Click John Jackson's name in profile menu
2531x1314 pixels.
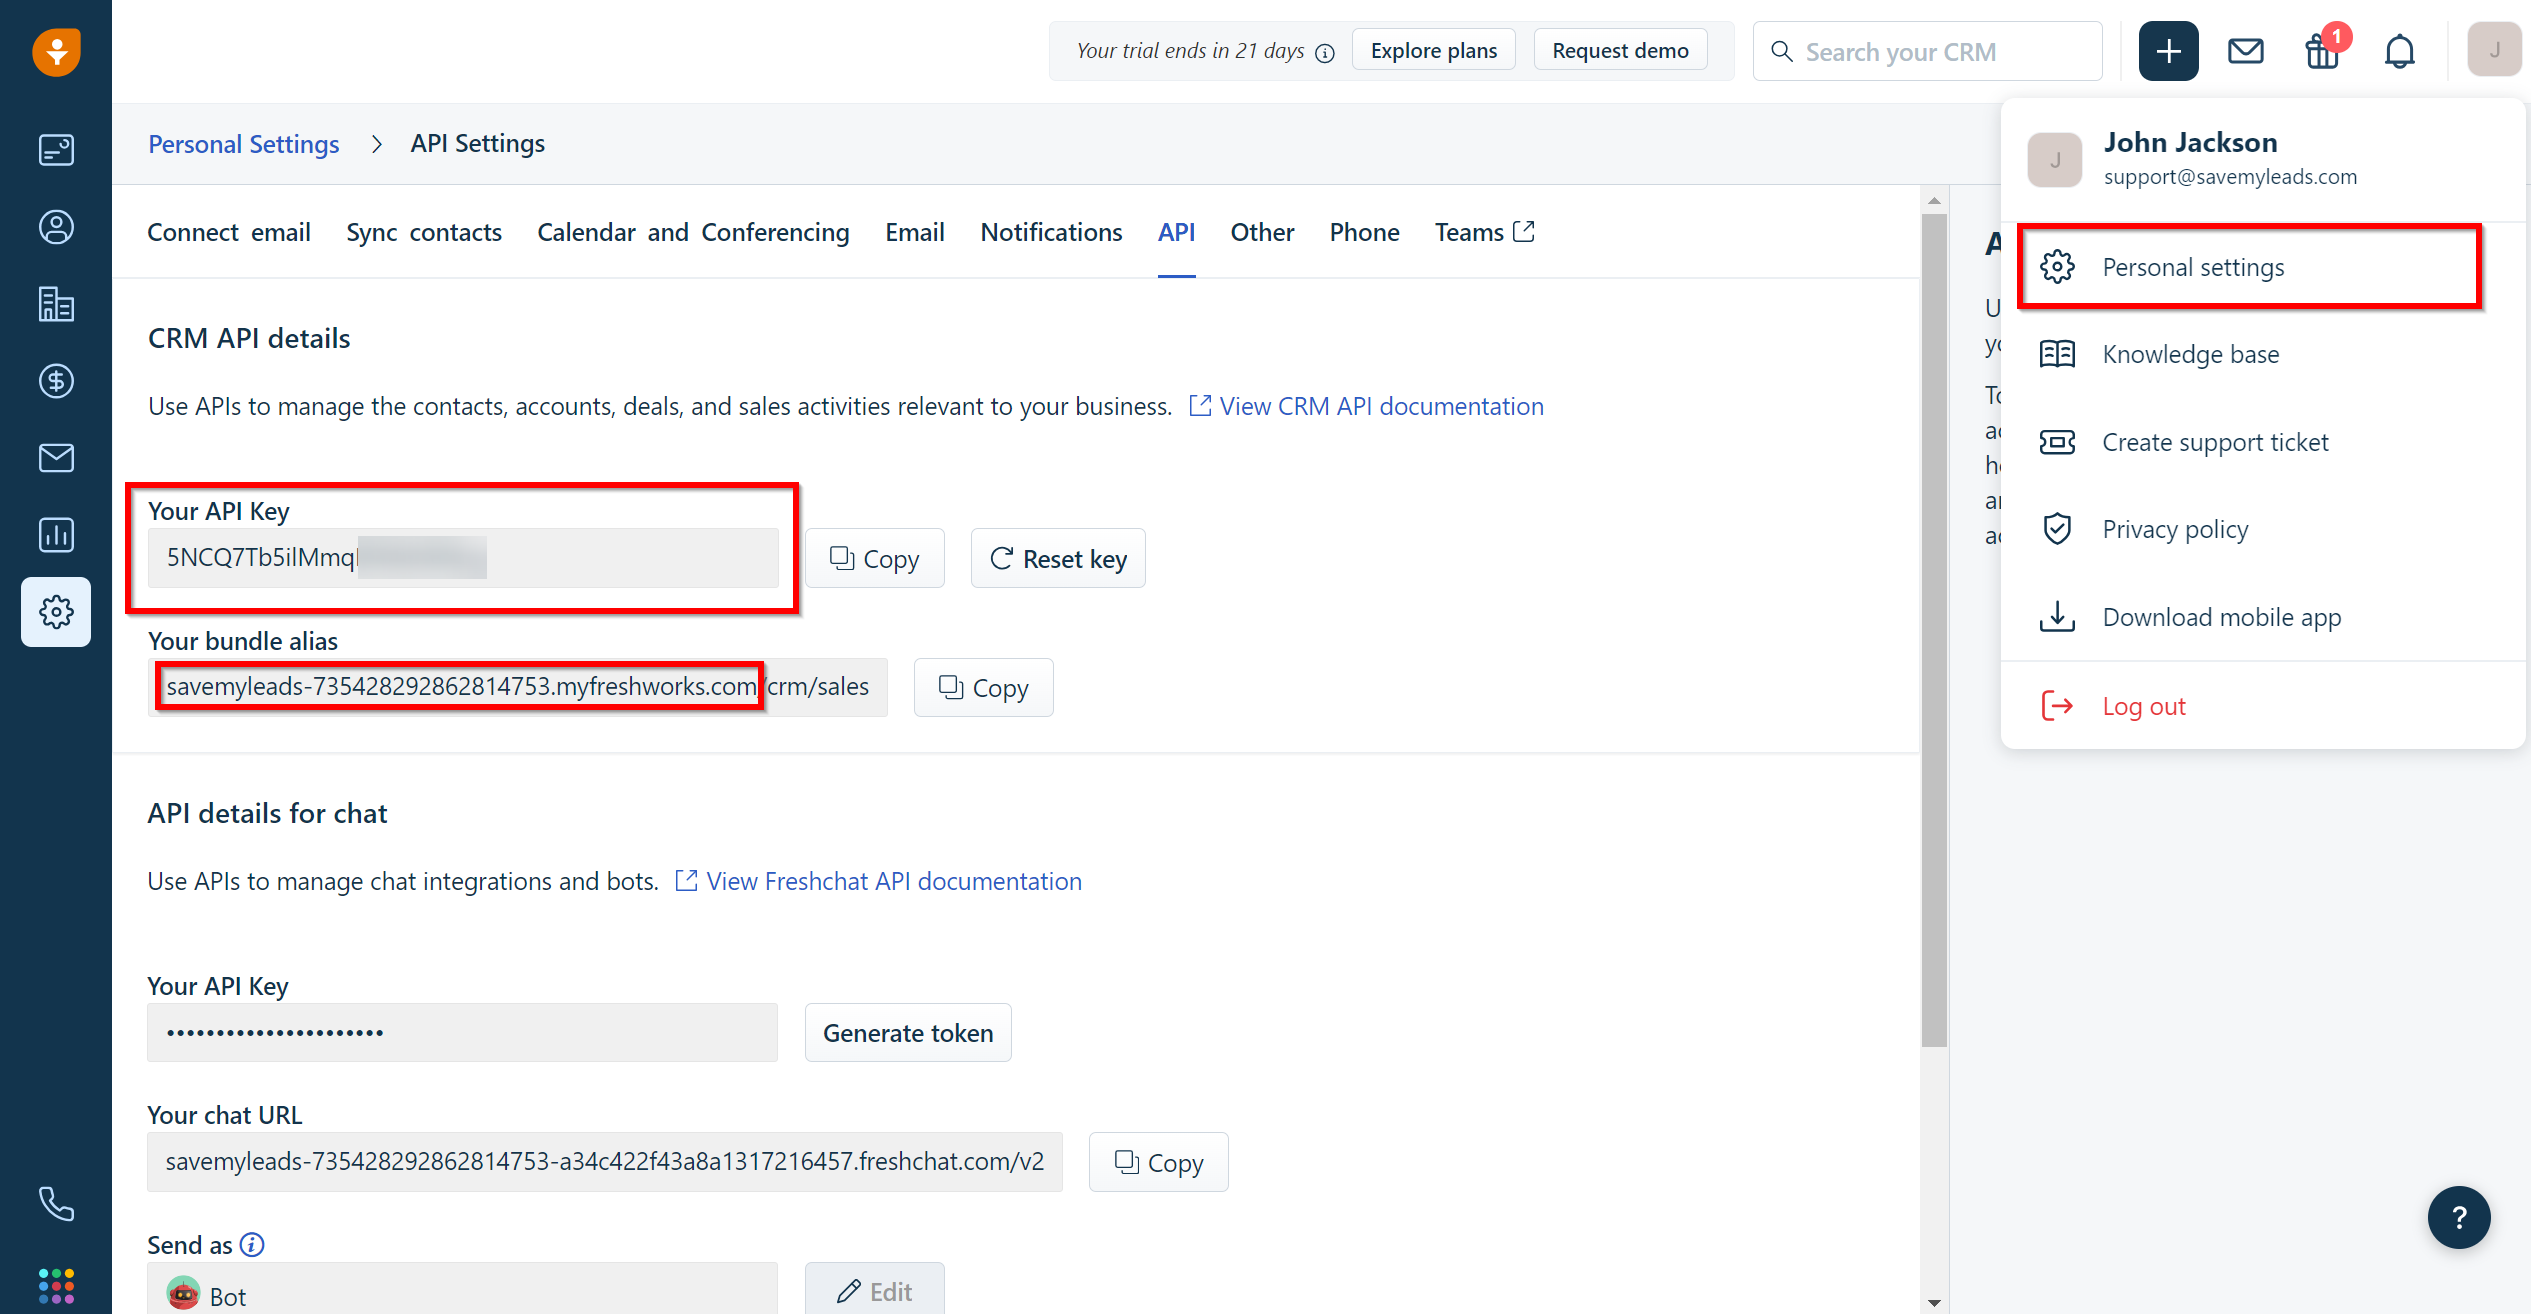click(x=2190, y=142)
